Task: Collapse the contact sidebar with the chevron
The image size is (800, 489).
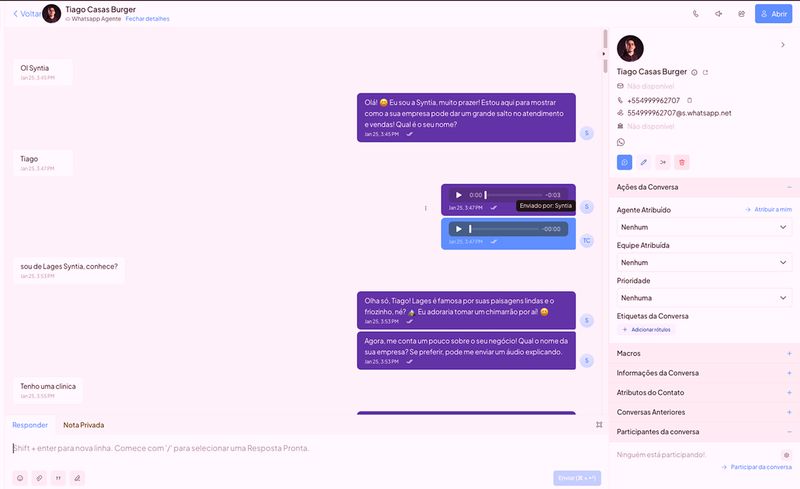Action: coord(783,45)
